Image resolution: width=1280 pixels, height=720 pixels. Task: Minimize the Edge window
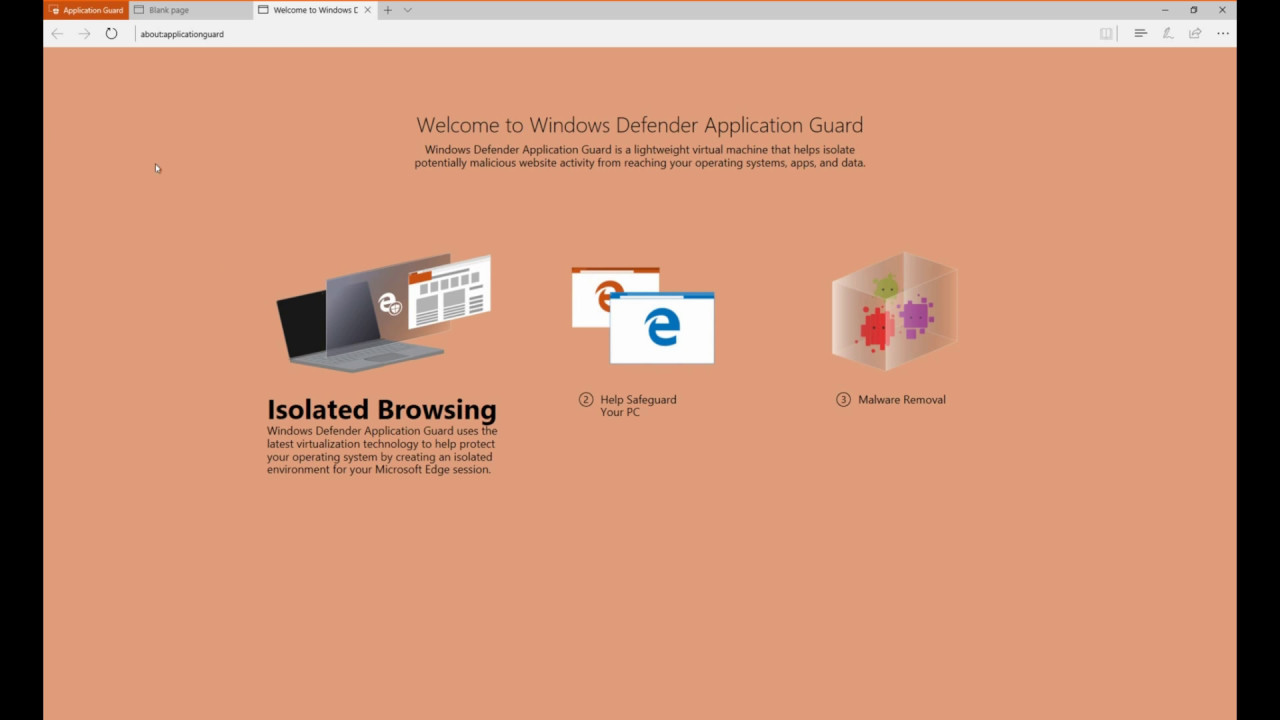point(1165,10)
